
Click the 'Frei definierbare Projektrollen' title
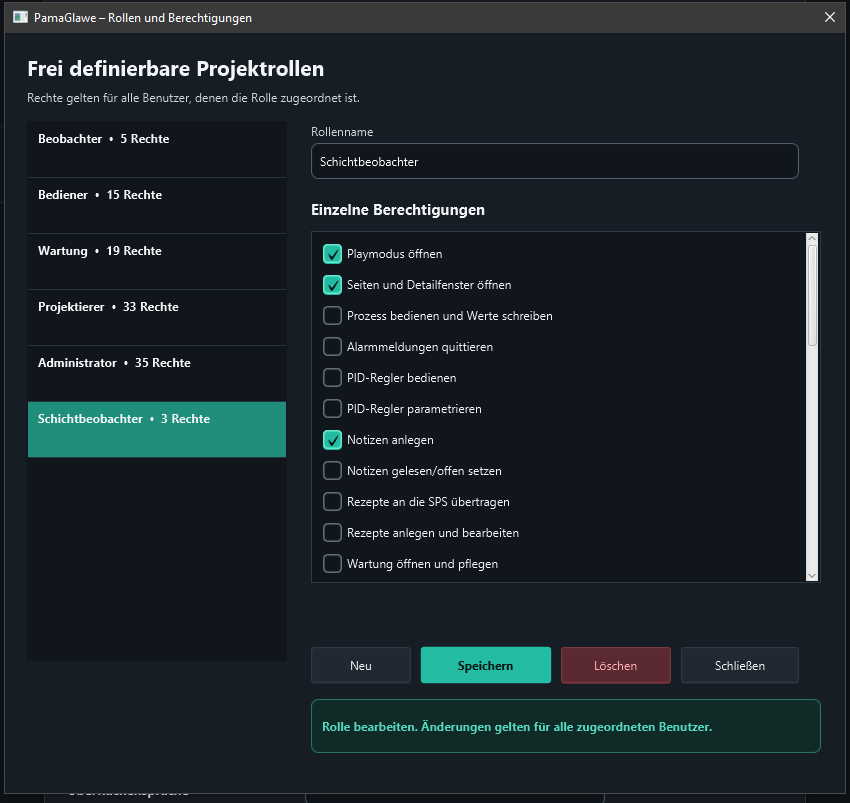176,69
